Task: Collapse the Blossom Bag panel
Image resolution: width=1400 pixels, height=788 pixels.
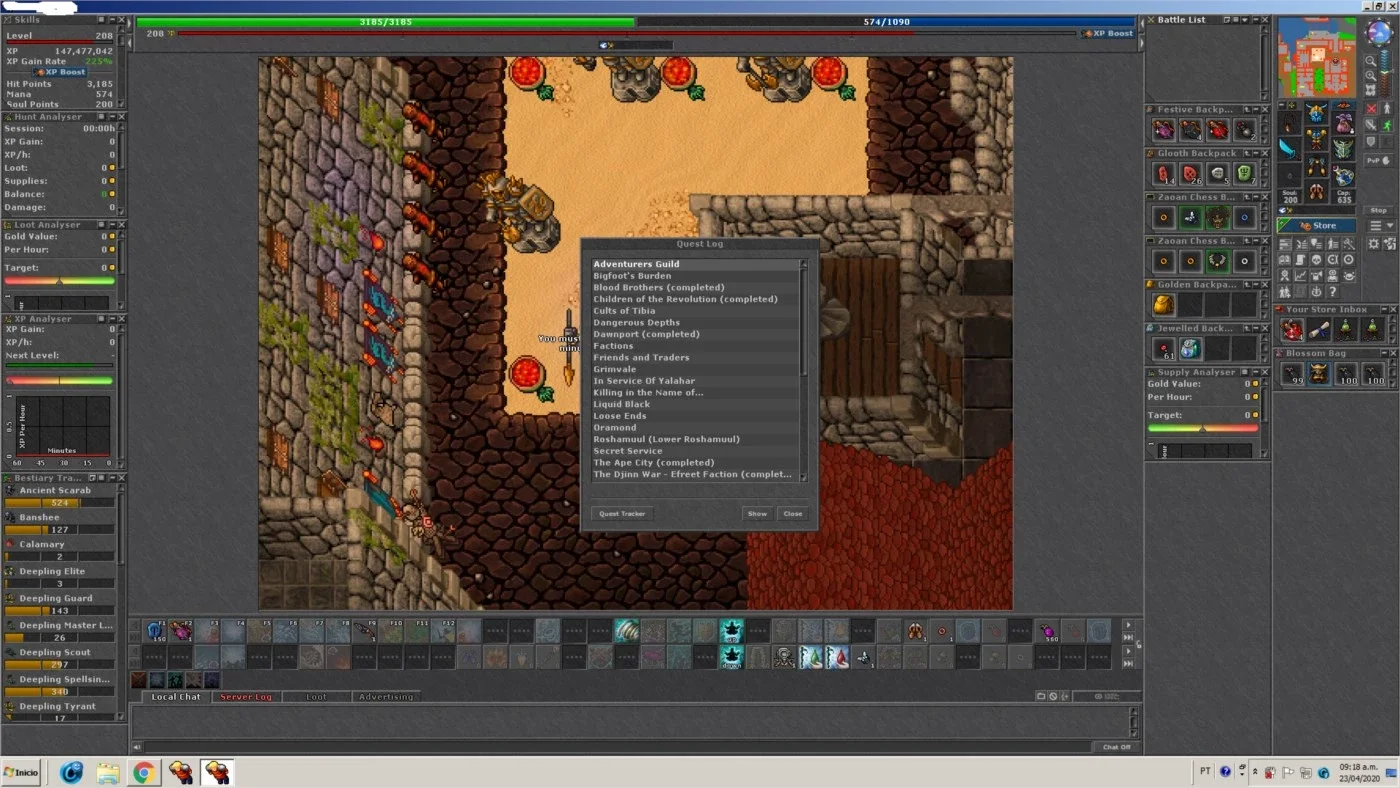Action: [1384, 353]
